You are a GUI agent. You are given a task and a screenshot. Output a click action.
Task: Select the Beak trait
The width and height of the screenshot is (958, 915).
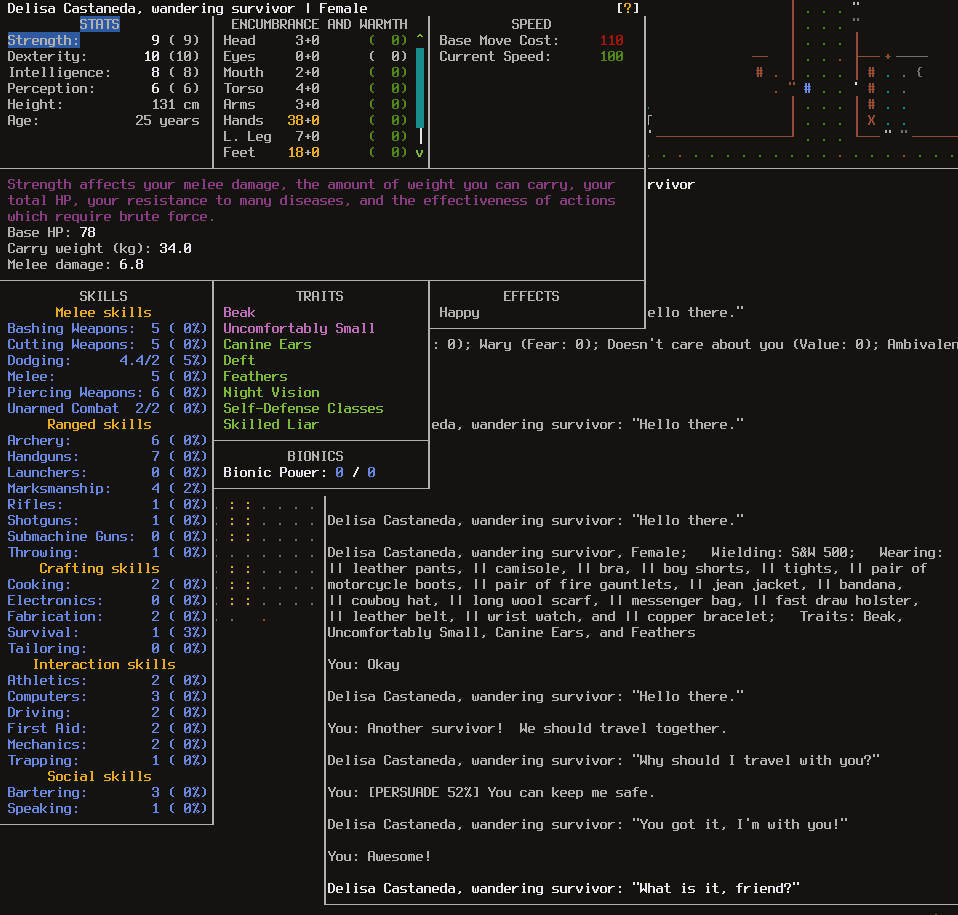tap(239, 312)
